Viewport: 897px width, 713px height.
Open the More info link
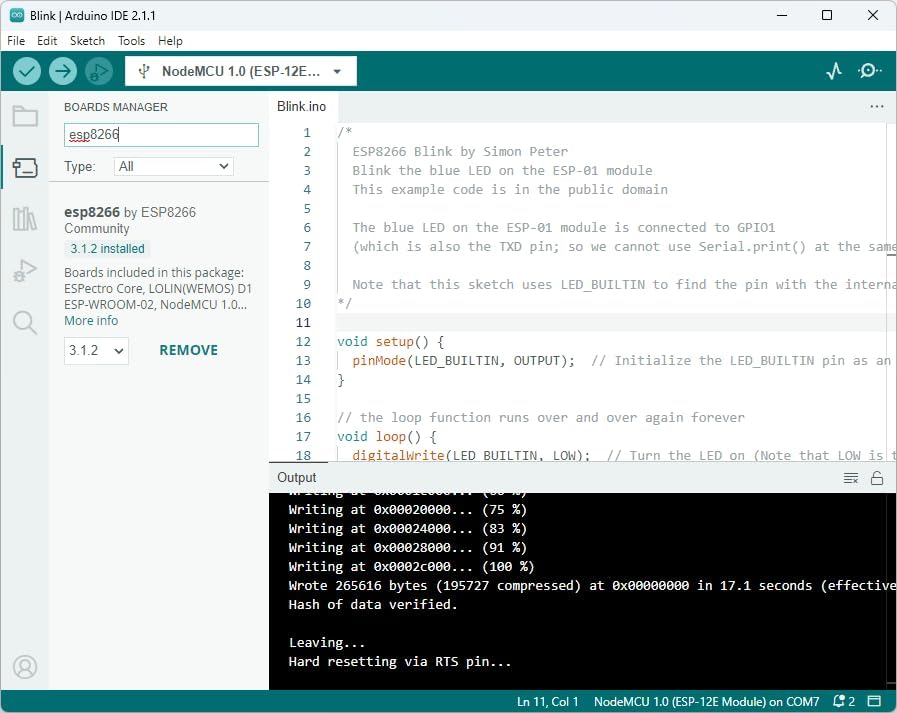91,320
